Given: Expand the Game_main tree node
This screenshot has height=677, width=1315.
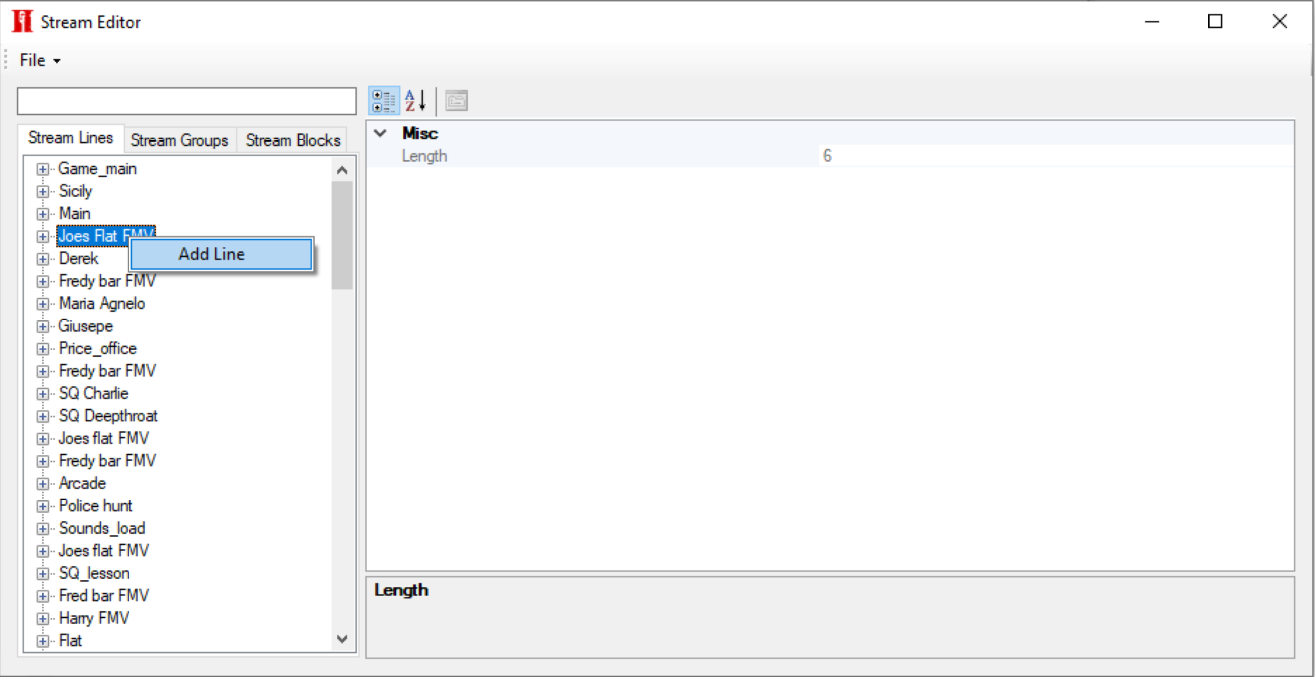Looking at the screenshot, I should (x=43, y=169).
